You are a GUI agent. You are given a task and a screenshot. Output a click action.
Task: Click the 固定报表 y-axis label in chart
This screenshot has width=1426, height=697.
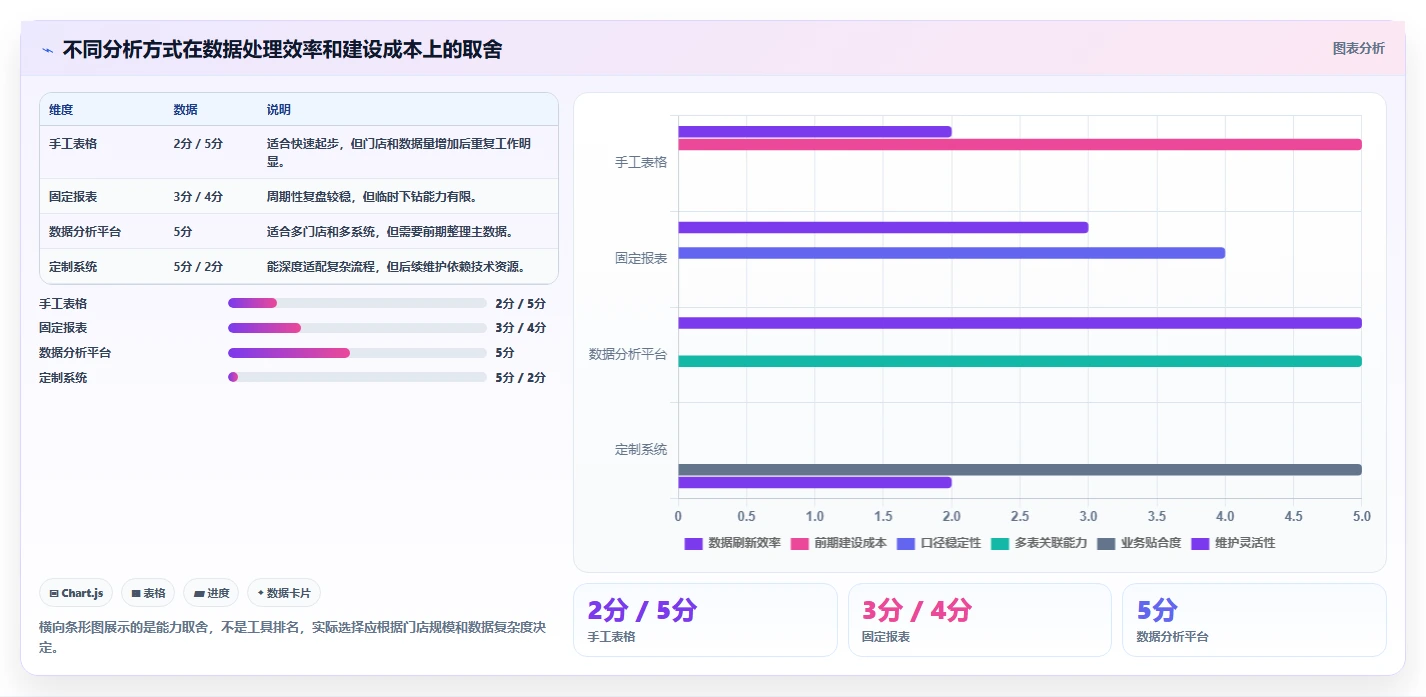pyautogui.click(x=641, y=258)
